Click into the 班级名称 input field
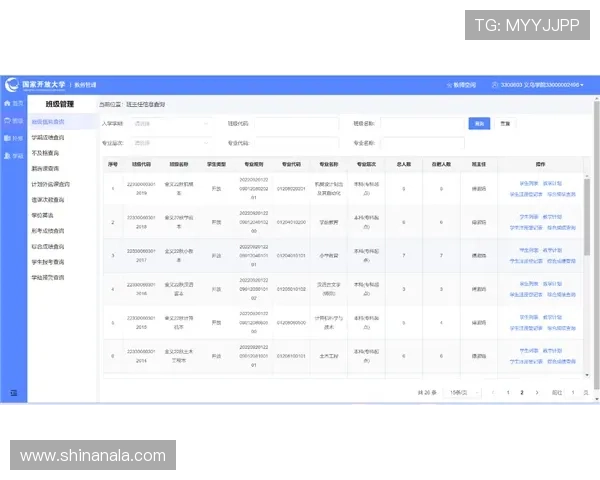The width and height of the screenshot is (600, 480). point(421,124)
